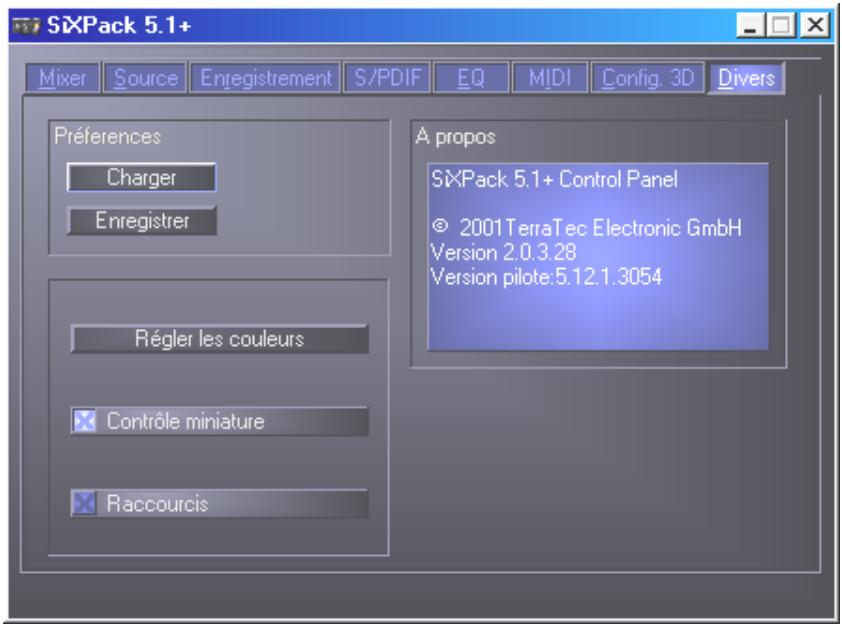The height and width of the screenshot is (629, 842).
Task: Open Régler les couleurs settings
Action: pyautogui.click(x=220, y=339)
